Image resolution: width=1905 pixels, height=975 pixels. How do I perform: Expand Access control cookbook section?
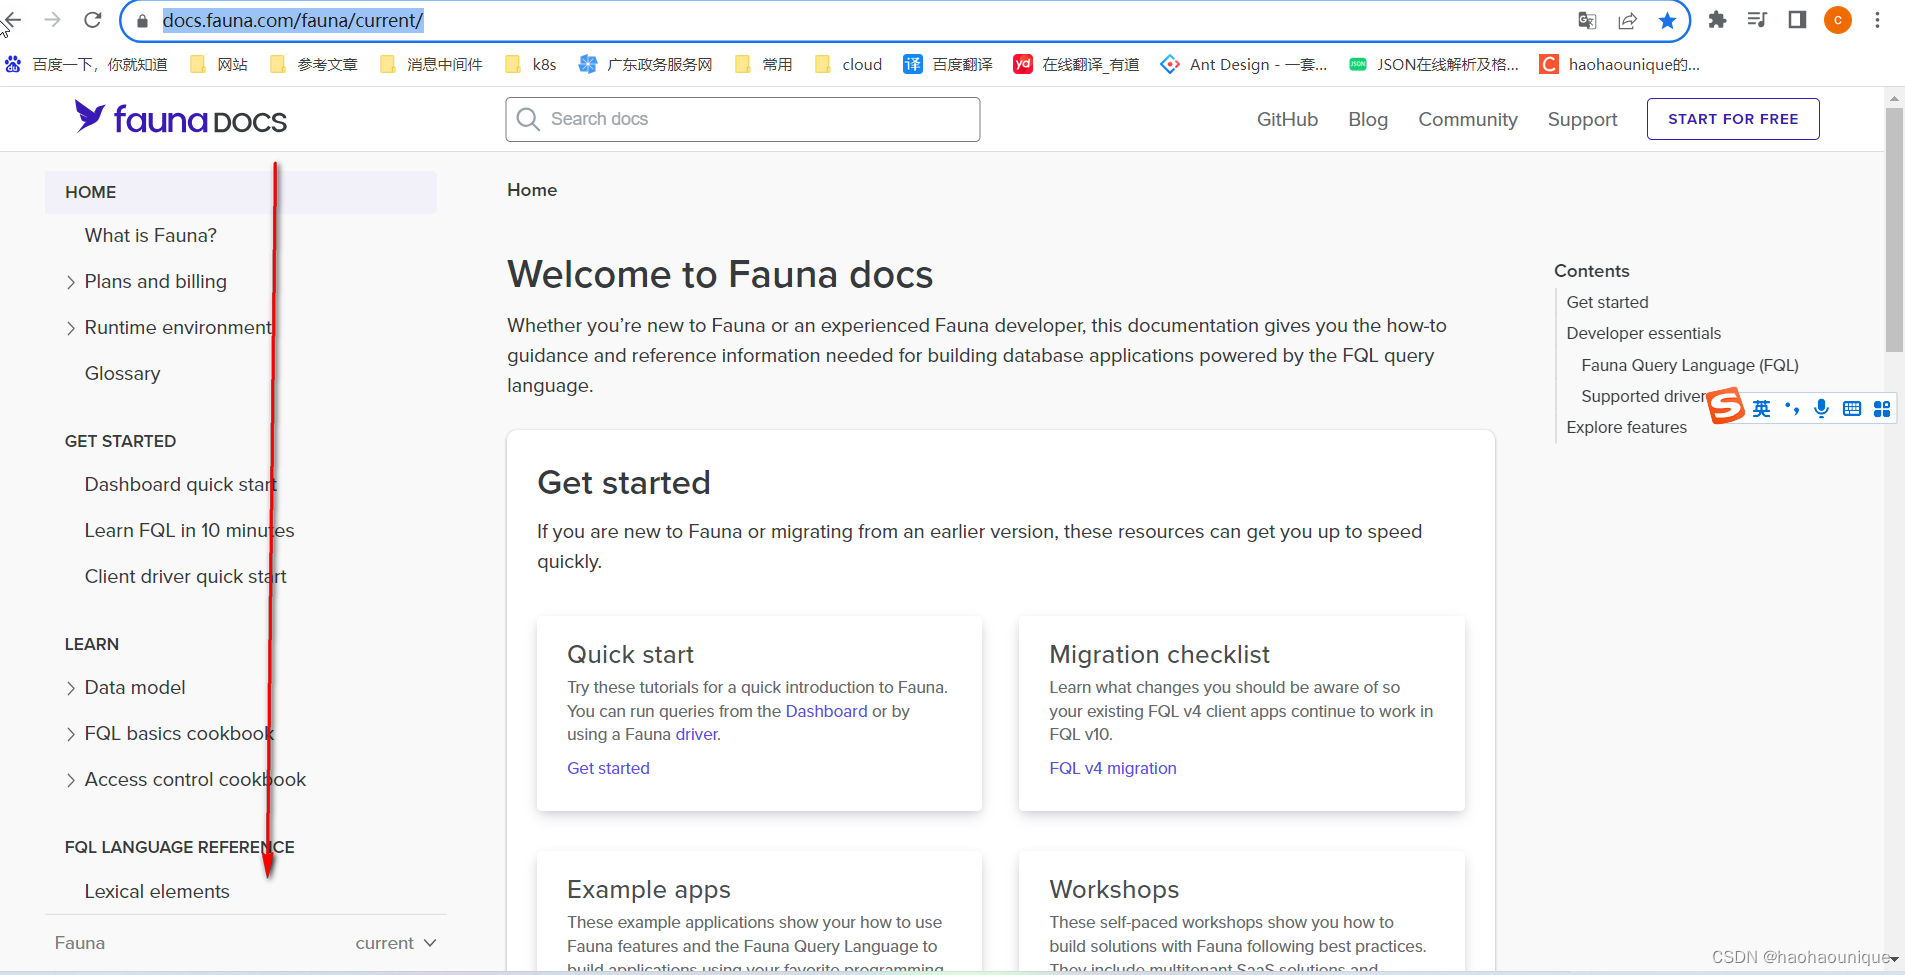coord(71,780)
